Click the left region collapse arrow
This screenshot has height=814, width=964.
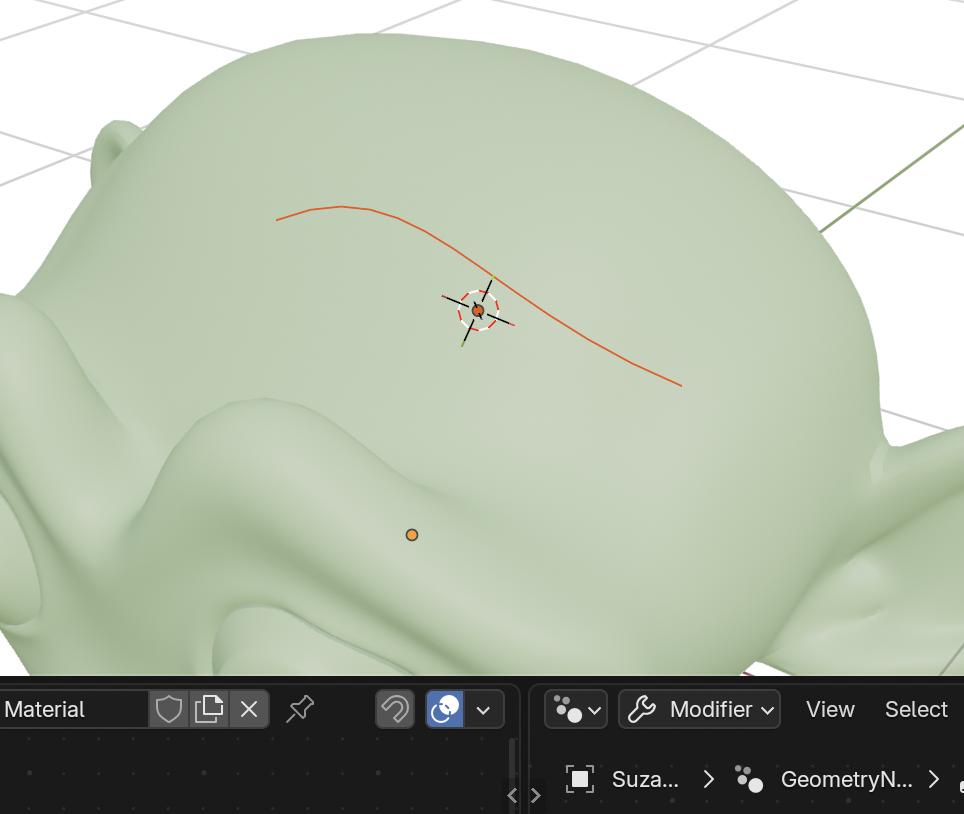pos(513,796)
